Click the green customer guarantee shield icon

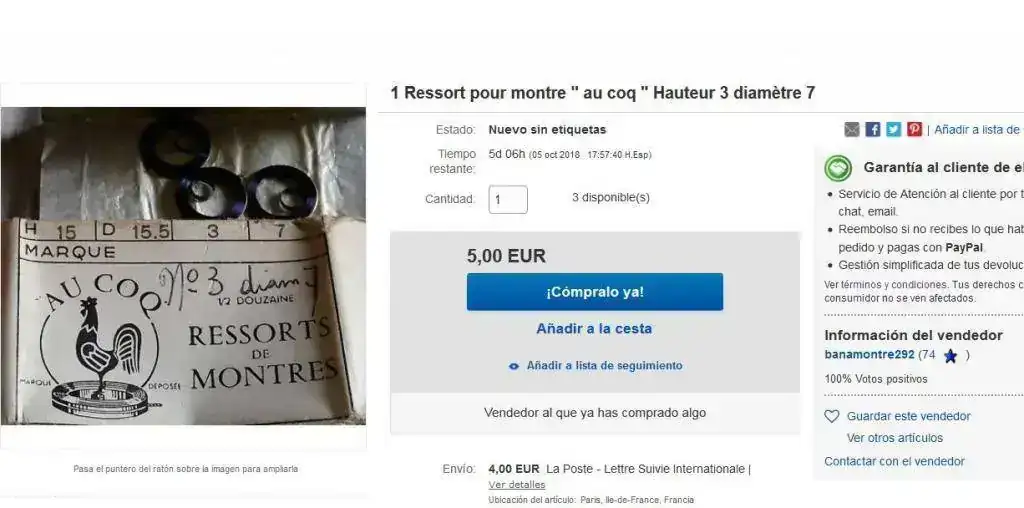(838, 168)
